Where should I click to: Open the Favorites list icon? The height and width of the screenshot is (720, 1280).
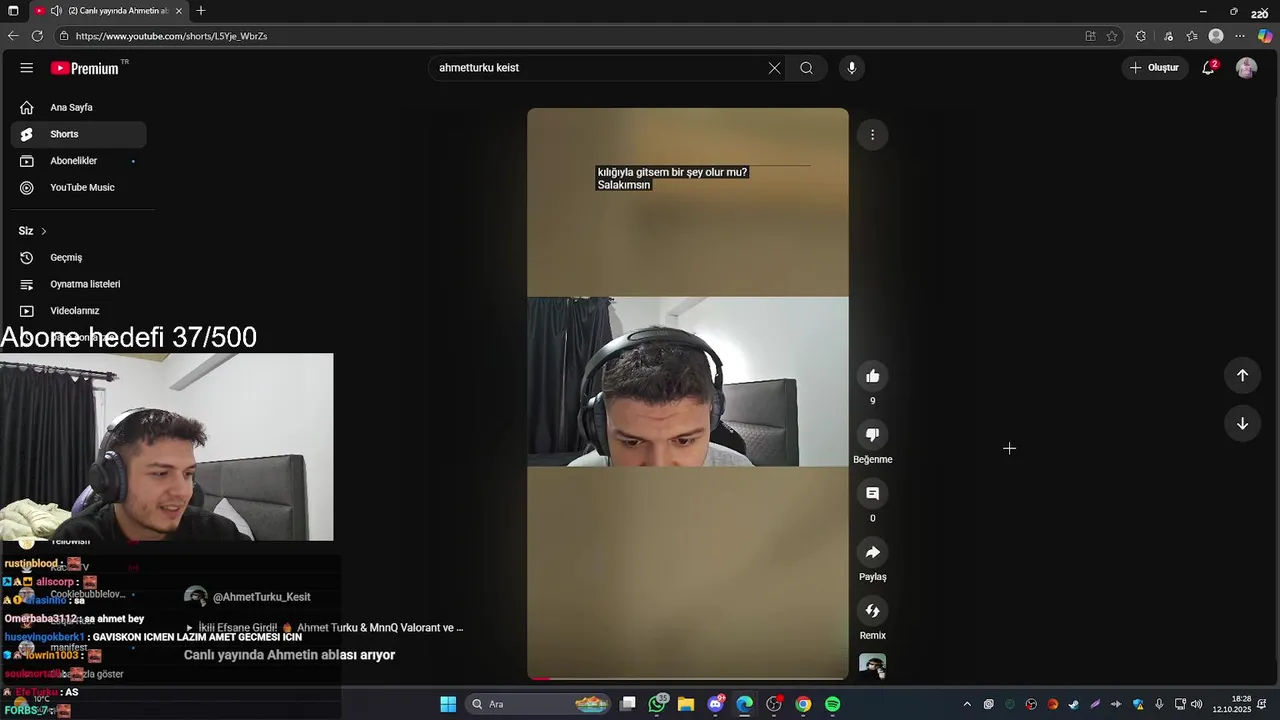coord(1192,36)
